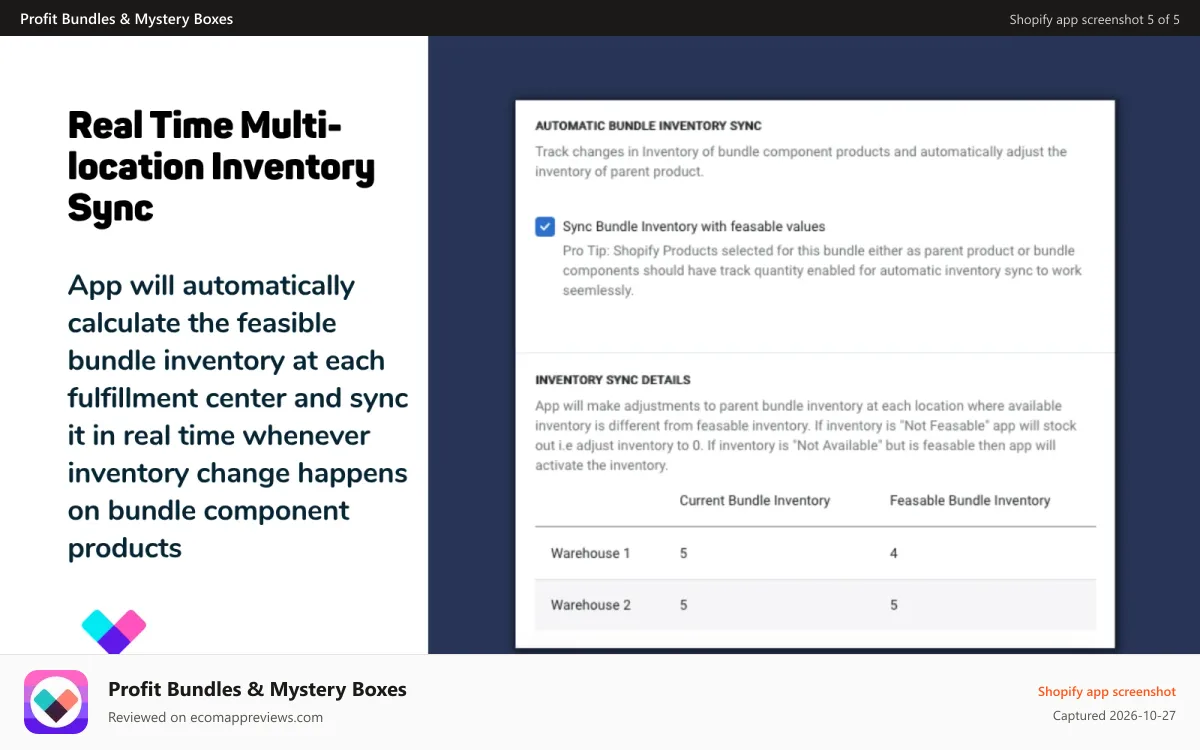Click the Real Time Multi-location Inventory Sync headline

click(221, 167)
